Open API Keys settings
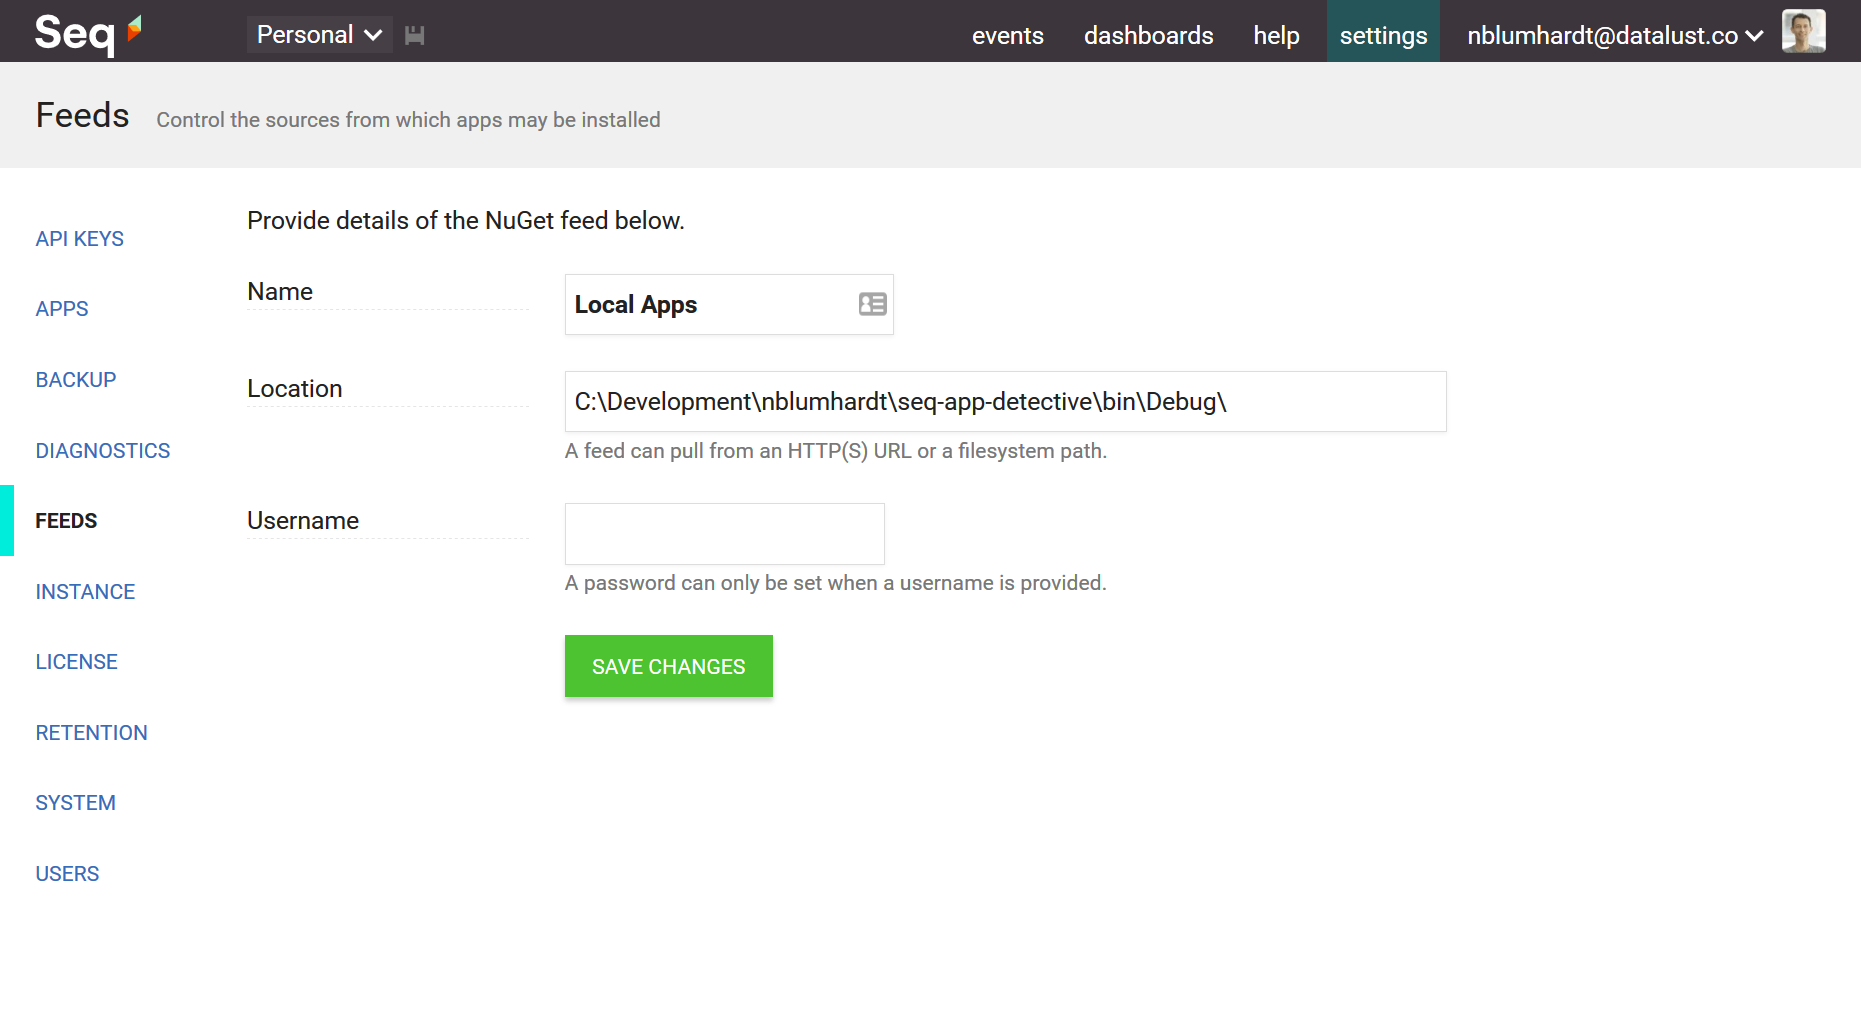The image size is (1861, 1028). (x=80, y=239)
